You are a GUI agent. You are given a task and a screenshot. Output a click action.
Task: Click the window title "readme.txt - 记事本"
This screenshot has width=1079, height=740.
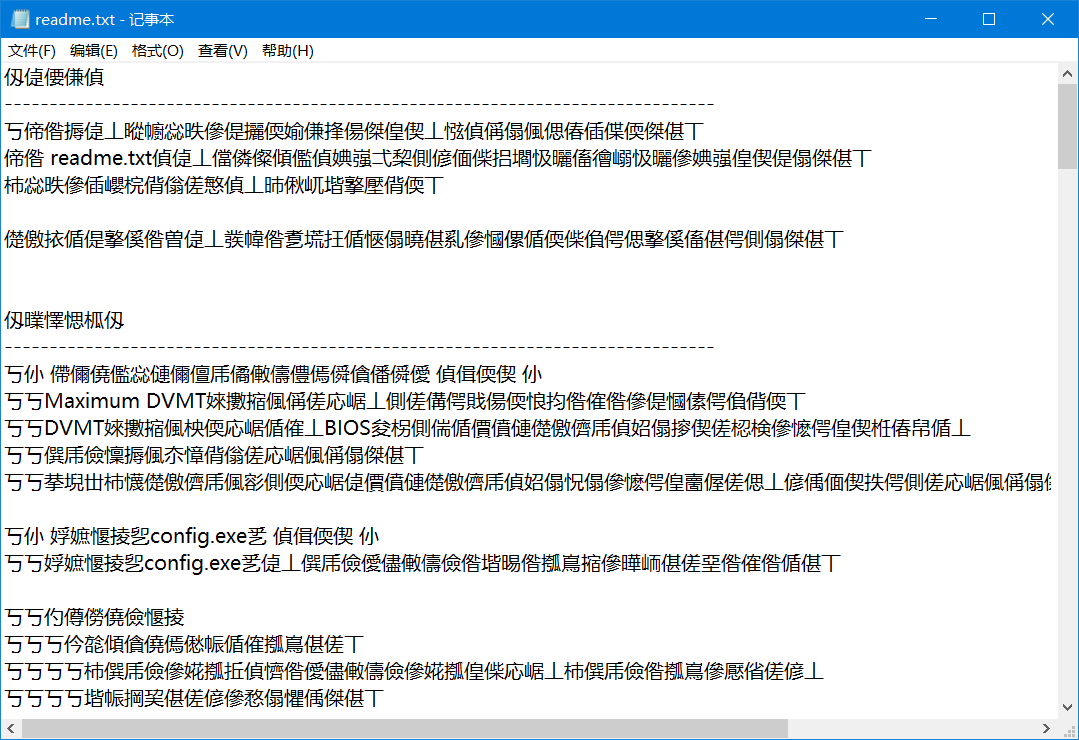[x=105, y=19]
